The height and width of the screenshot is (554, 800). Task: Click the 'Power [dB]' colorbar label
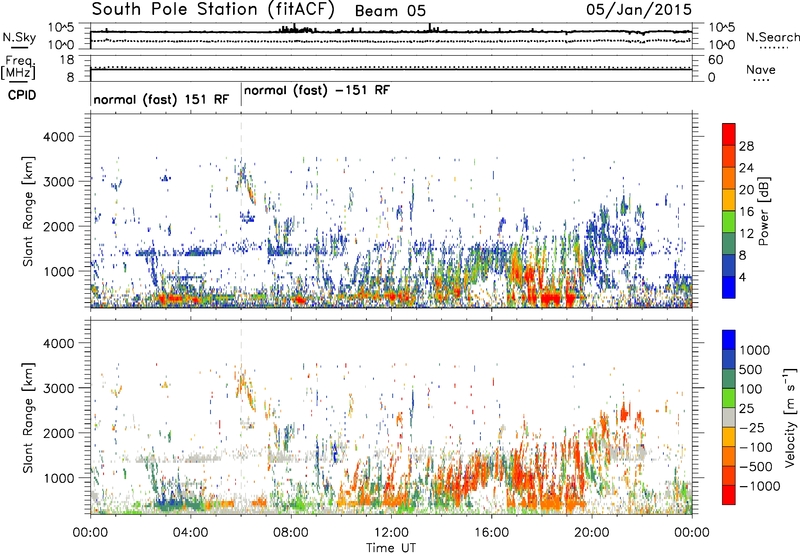click(x=764, y=211)
